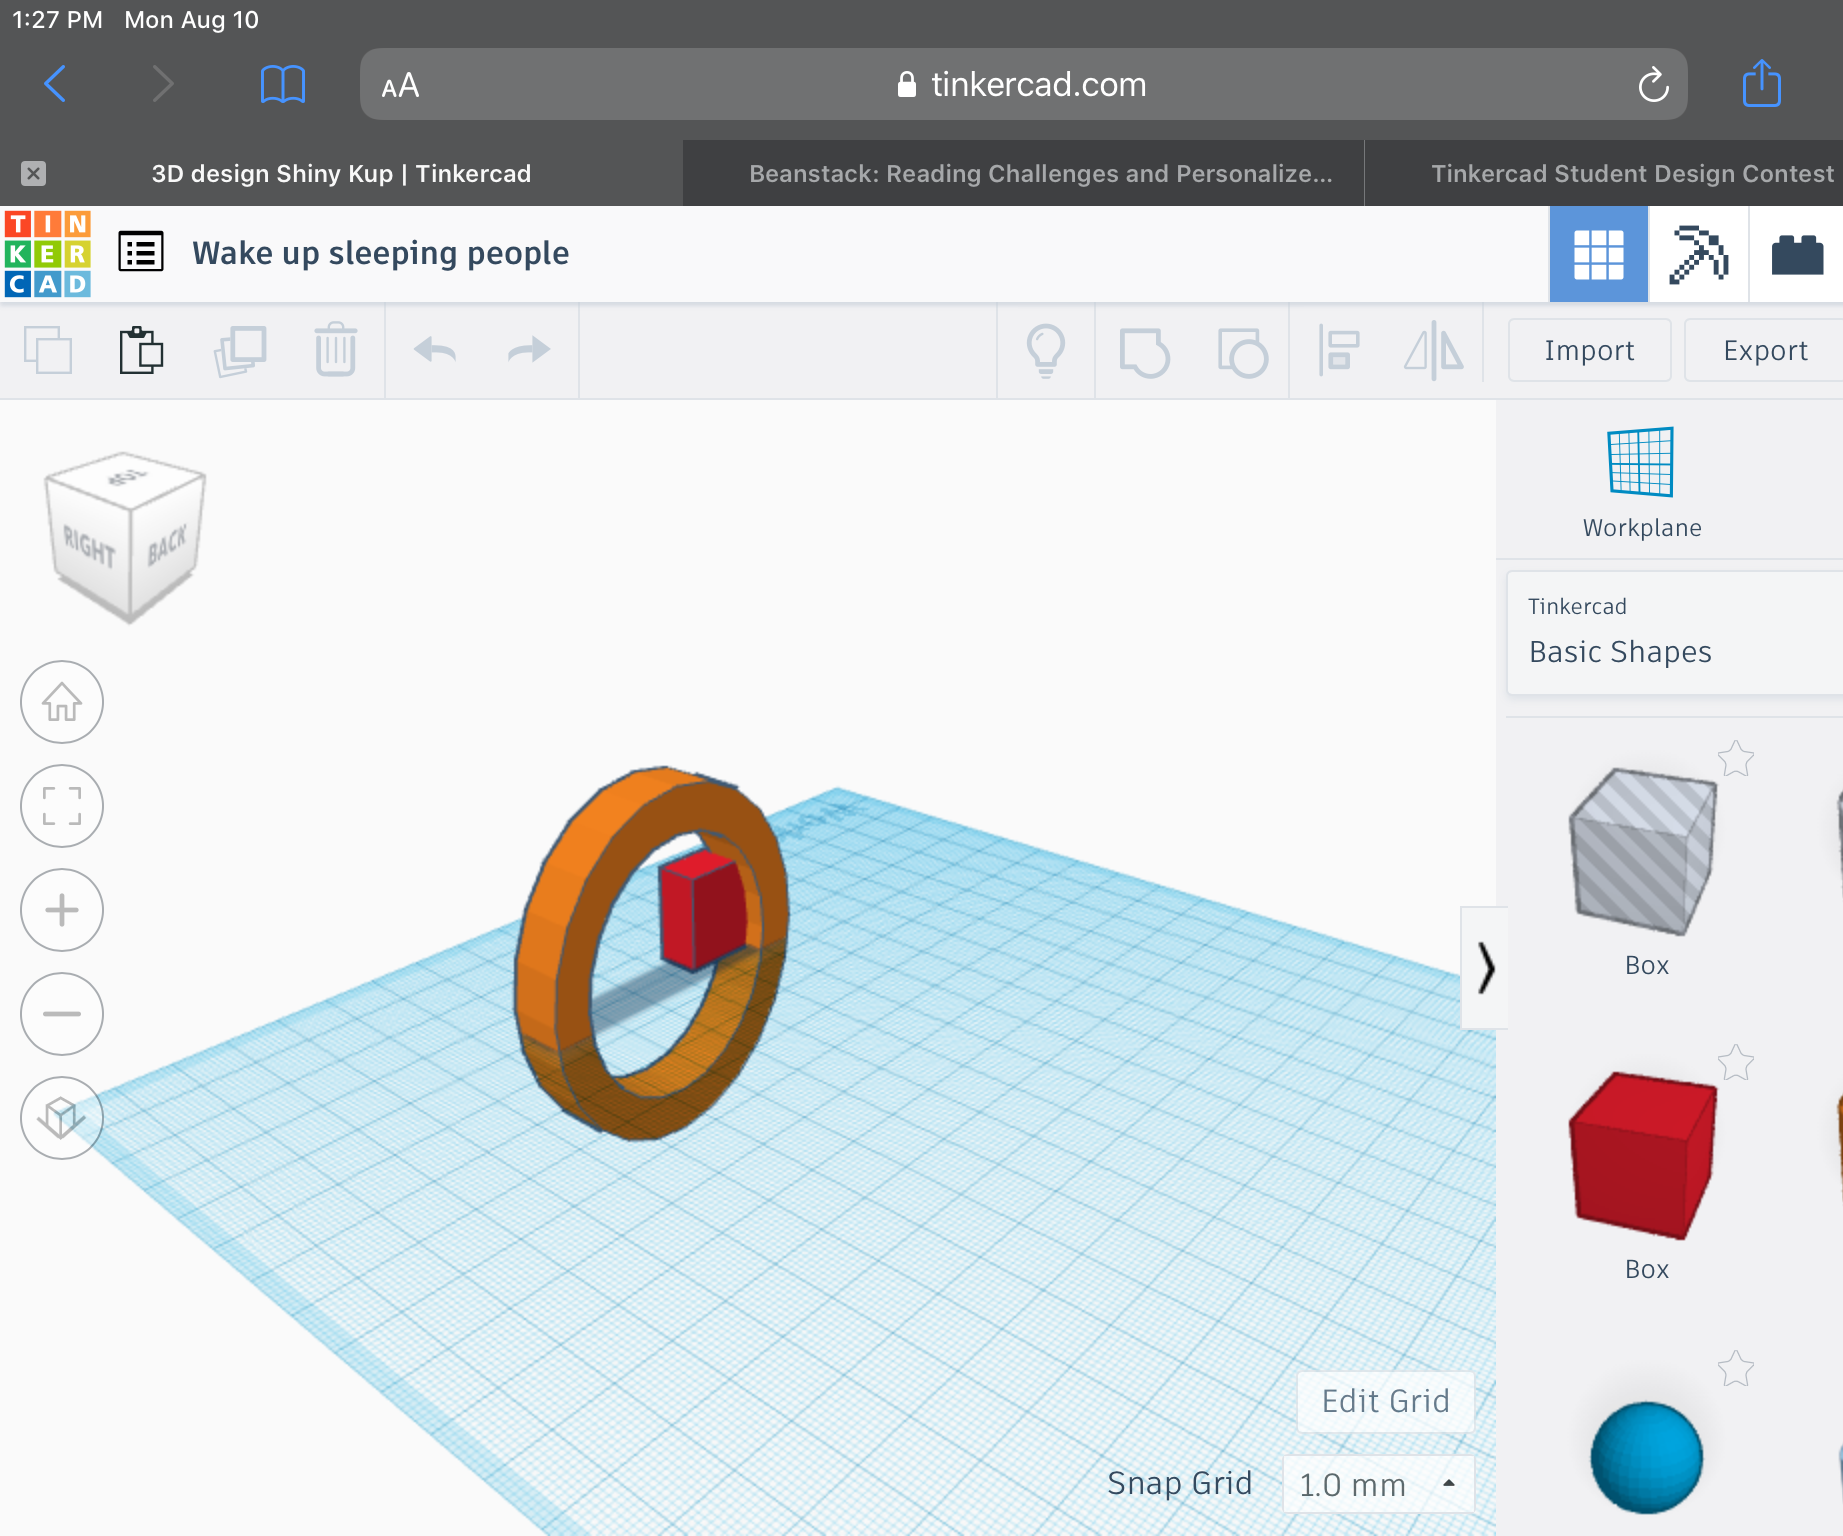Open the design list menu icon
This screenshot has width=1843, height=1536.
click(x=141, y=252)
